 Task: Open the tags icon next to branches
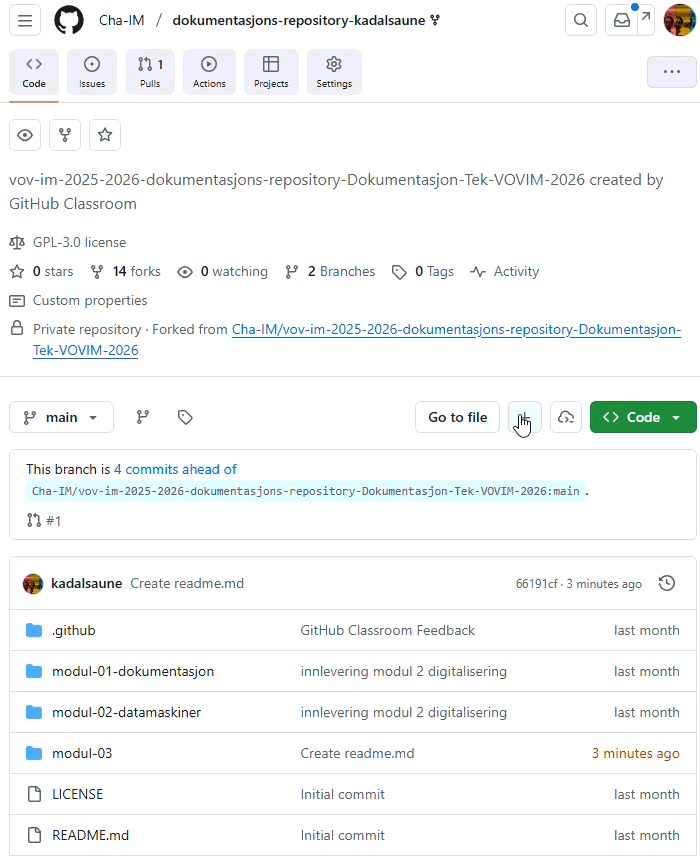[x=184, y=417]
